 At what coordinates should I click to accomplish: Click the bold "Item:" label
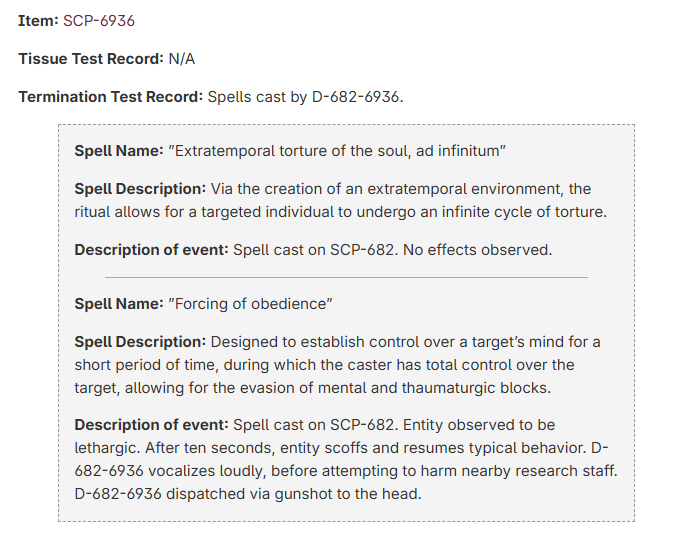pyautogui.click(x=38, y=20)
